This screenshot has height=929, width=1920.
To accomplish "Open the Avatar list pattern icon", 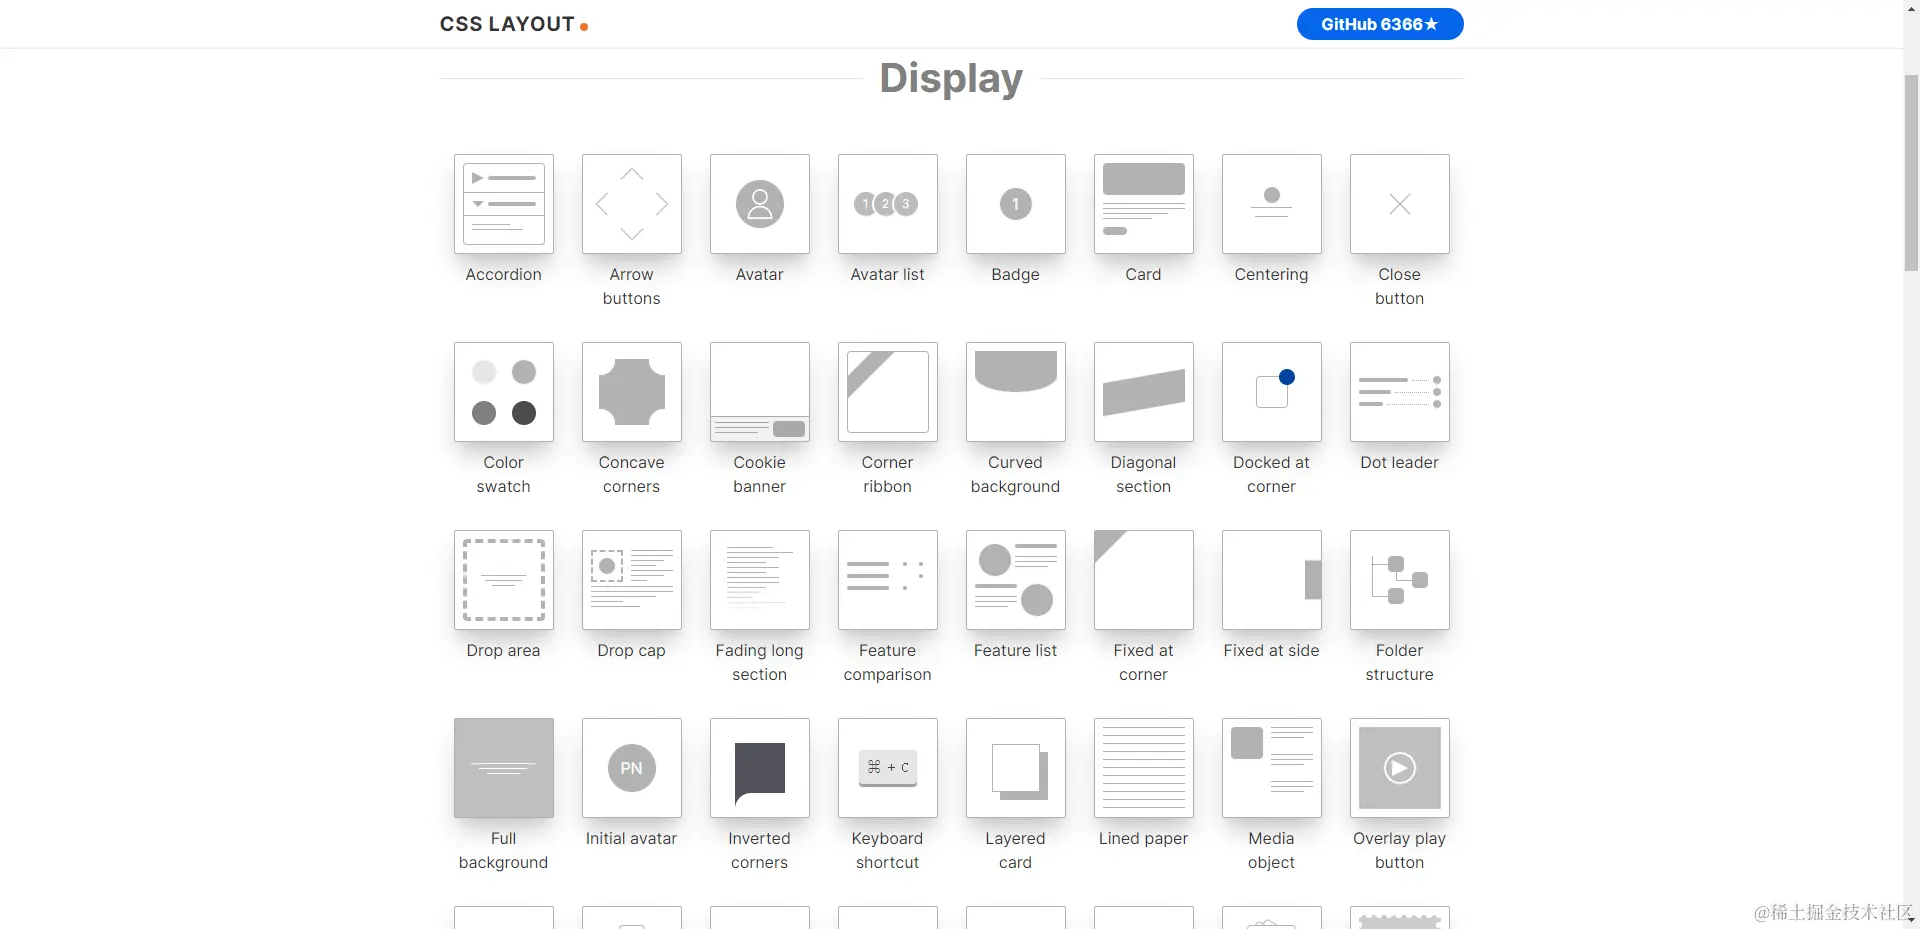I will (888, 204).
